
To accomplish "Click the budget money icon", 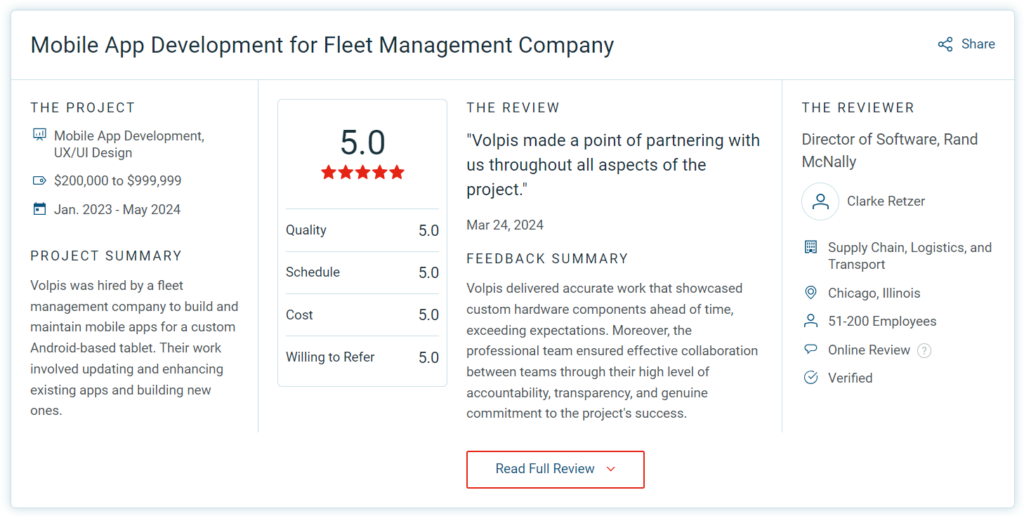I will 39,181.
